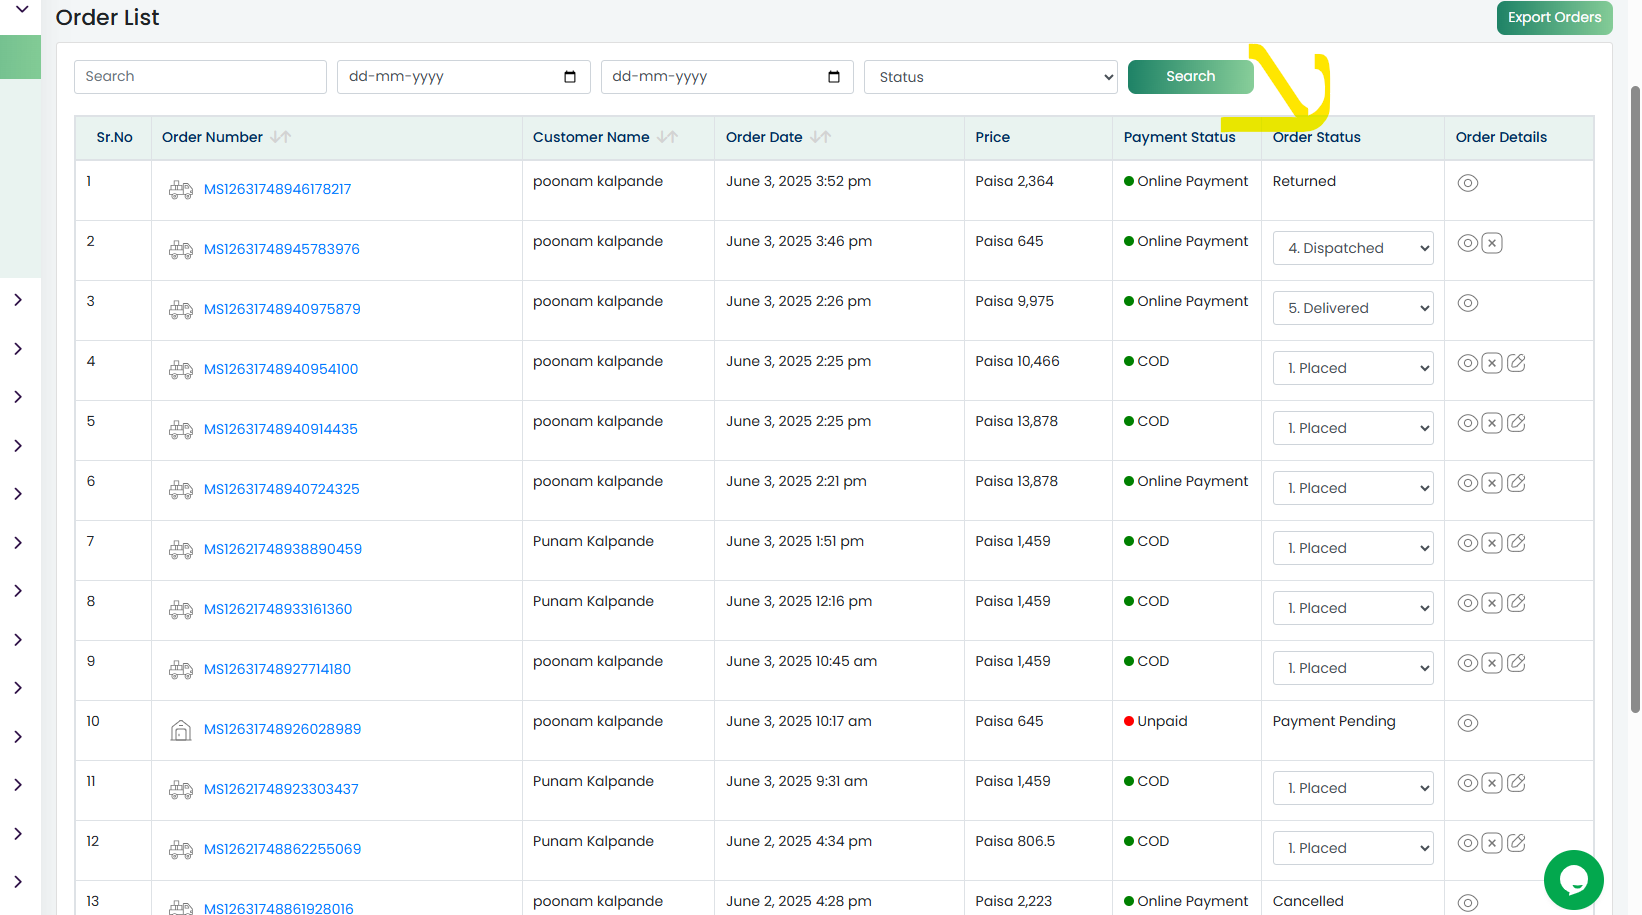Open status dropdown for order MS12621748933161360
Viewport: 1642px width, 915px height.
coord(1352,608)
